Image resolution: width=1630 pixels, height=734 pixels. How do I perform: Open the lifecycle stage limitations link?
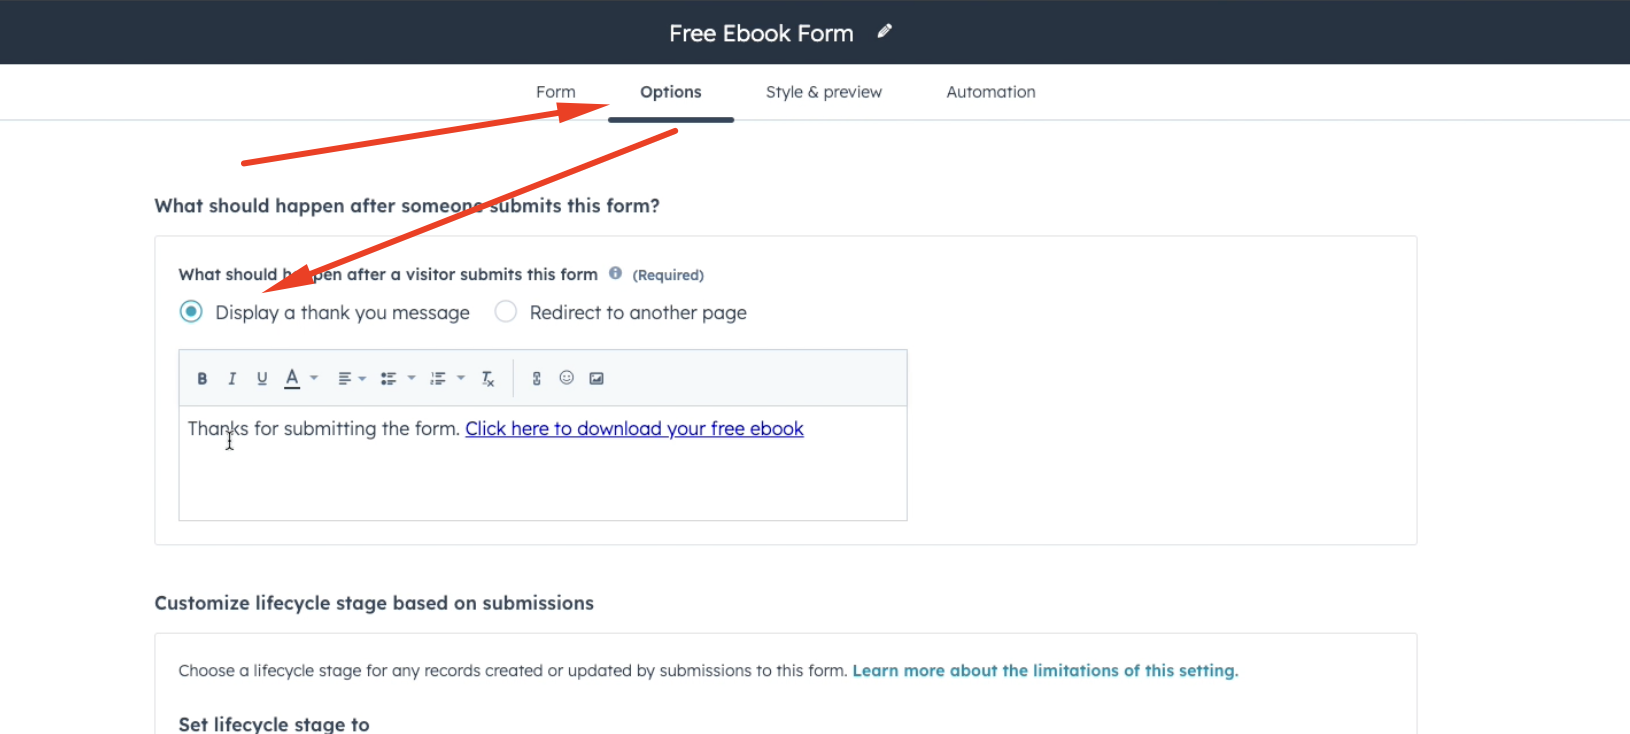1044,670
